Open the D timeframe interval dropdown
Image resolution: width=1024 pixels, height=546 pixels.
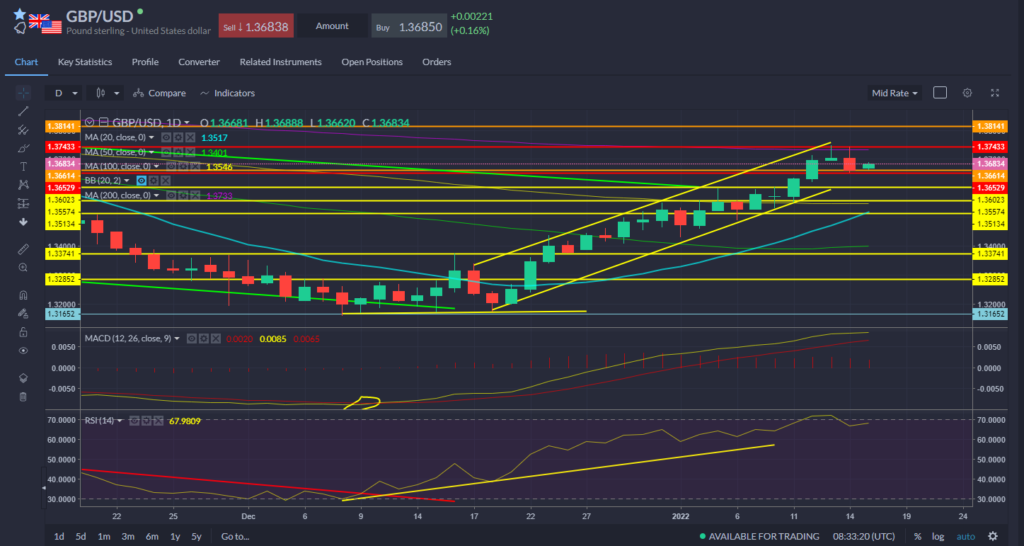click(x=64, y=93)
